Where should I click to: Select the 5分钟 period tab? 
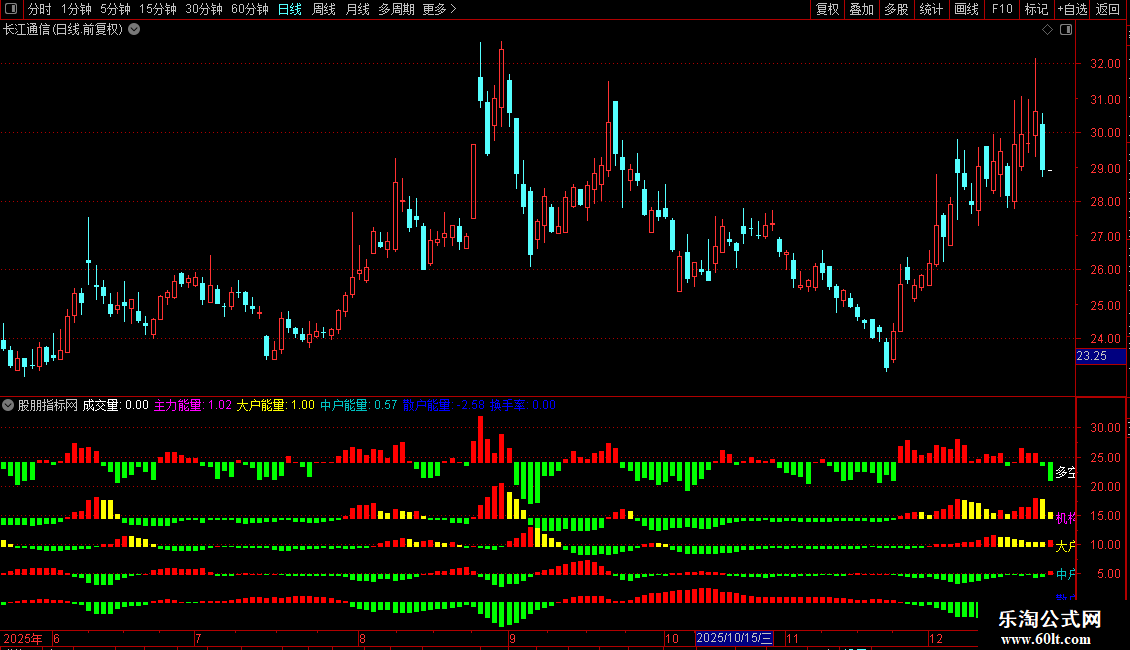click(115, 9)
